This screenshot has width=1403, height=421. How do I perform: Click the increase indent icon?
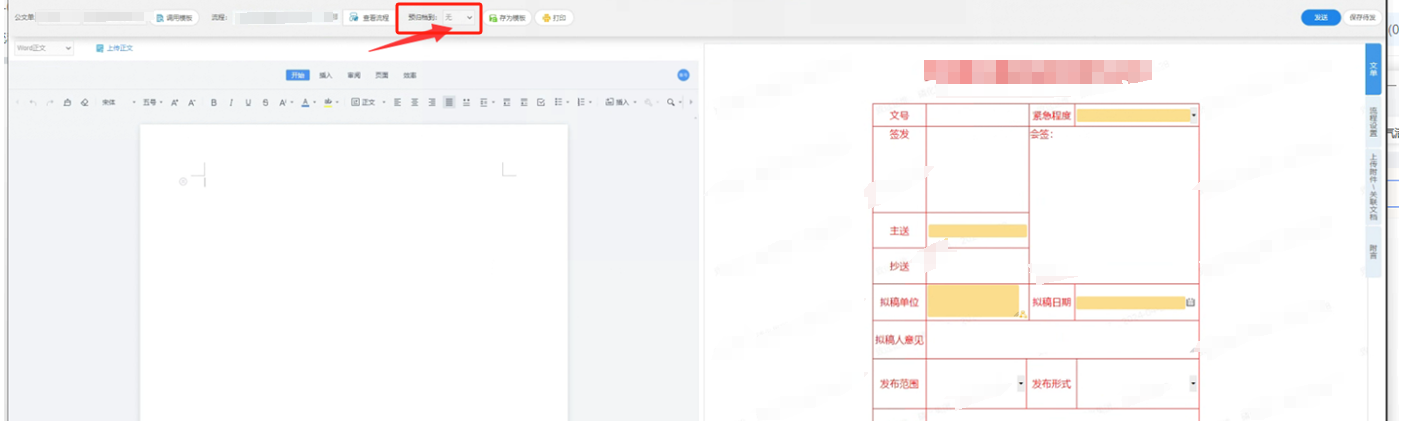(x=524, y=102)
